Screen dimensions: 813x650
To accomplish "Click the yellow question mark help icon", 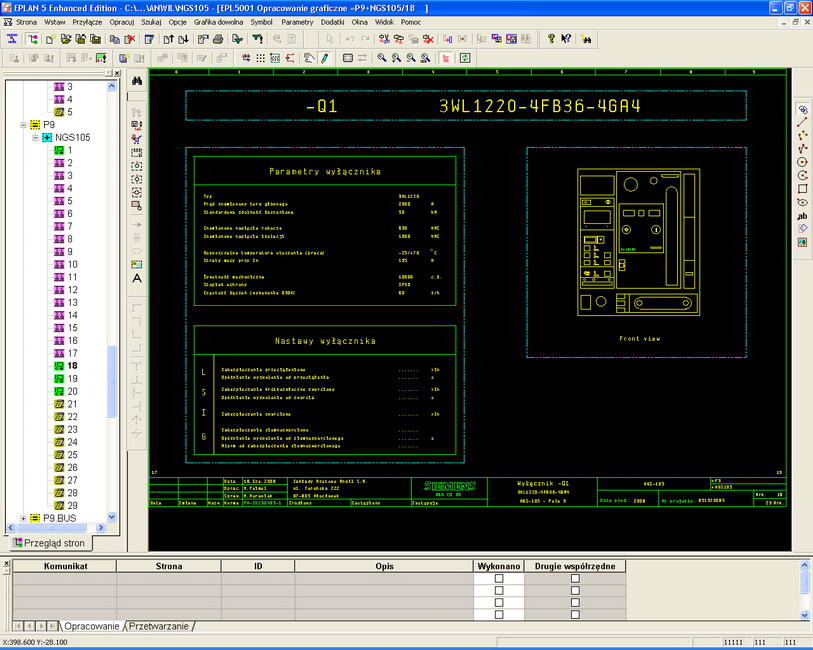I will (551, 39).
